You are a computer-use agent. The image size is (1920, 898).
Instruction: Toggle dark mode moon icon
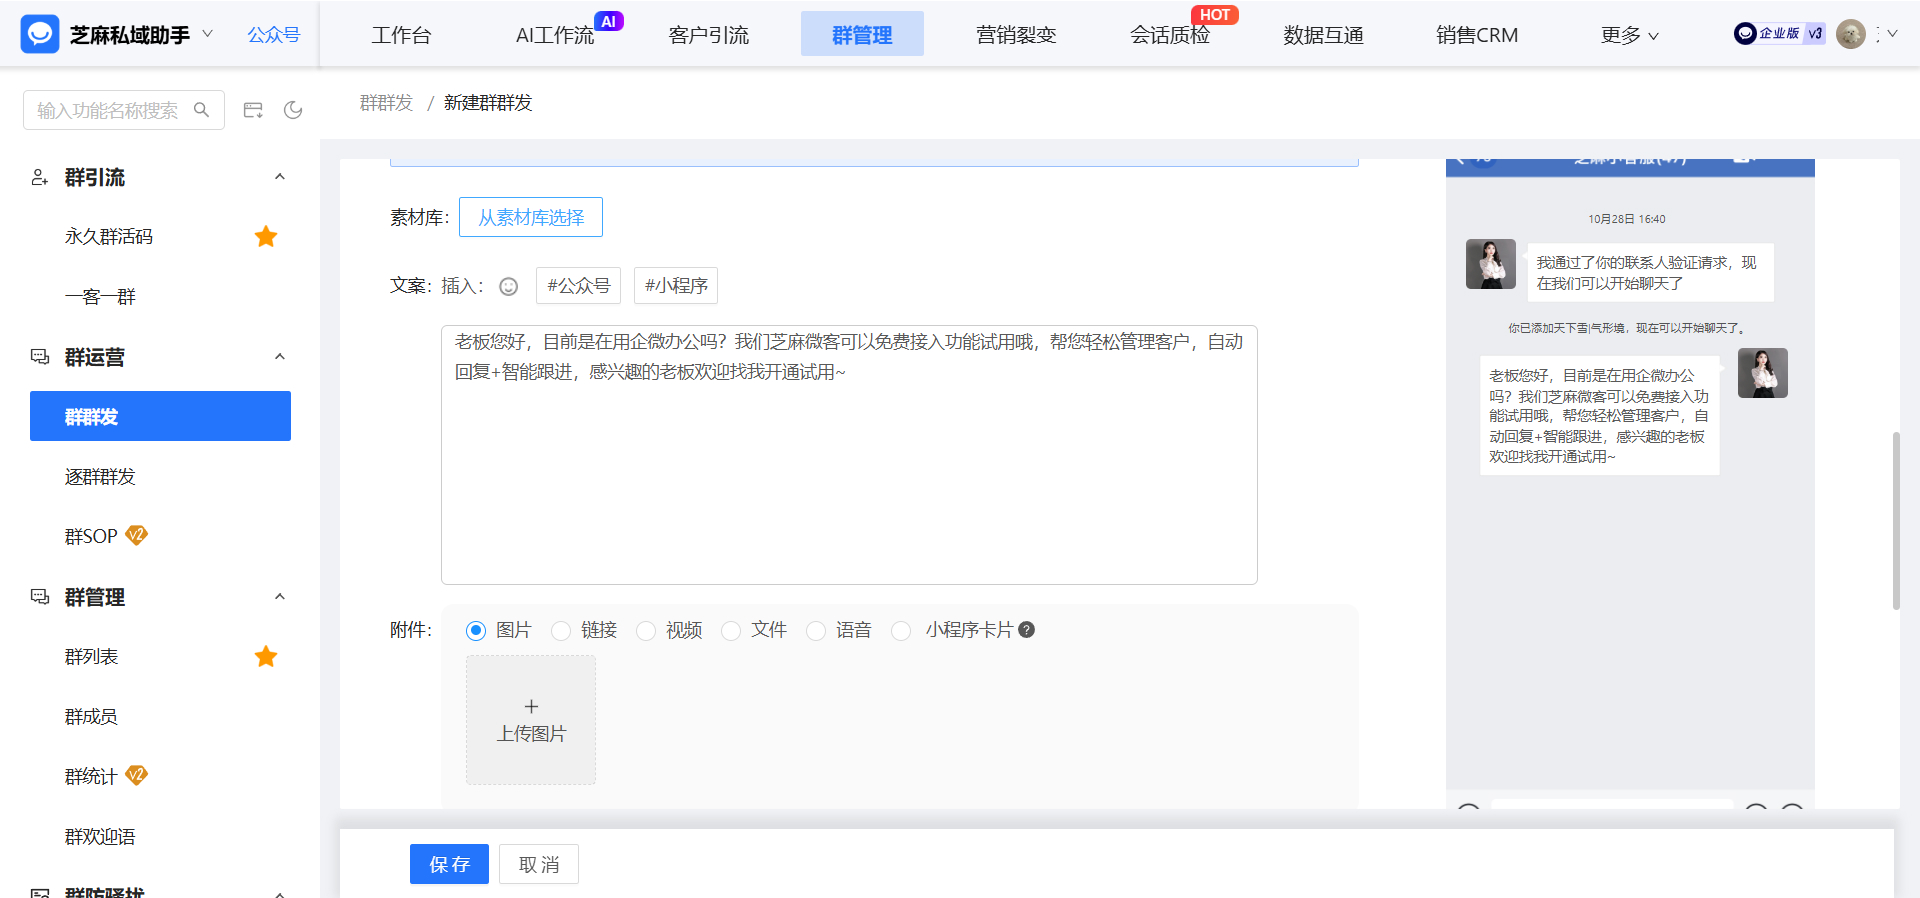(293, 110)
